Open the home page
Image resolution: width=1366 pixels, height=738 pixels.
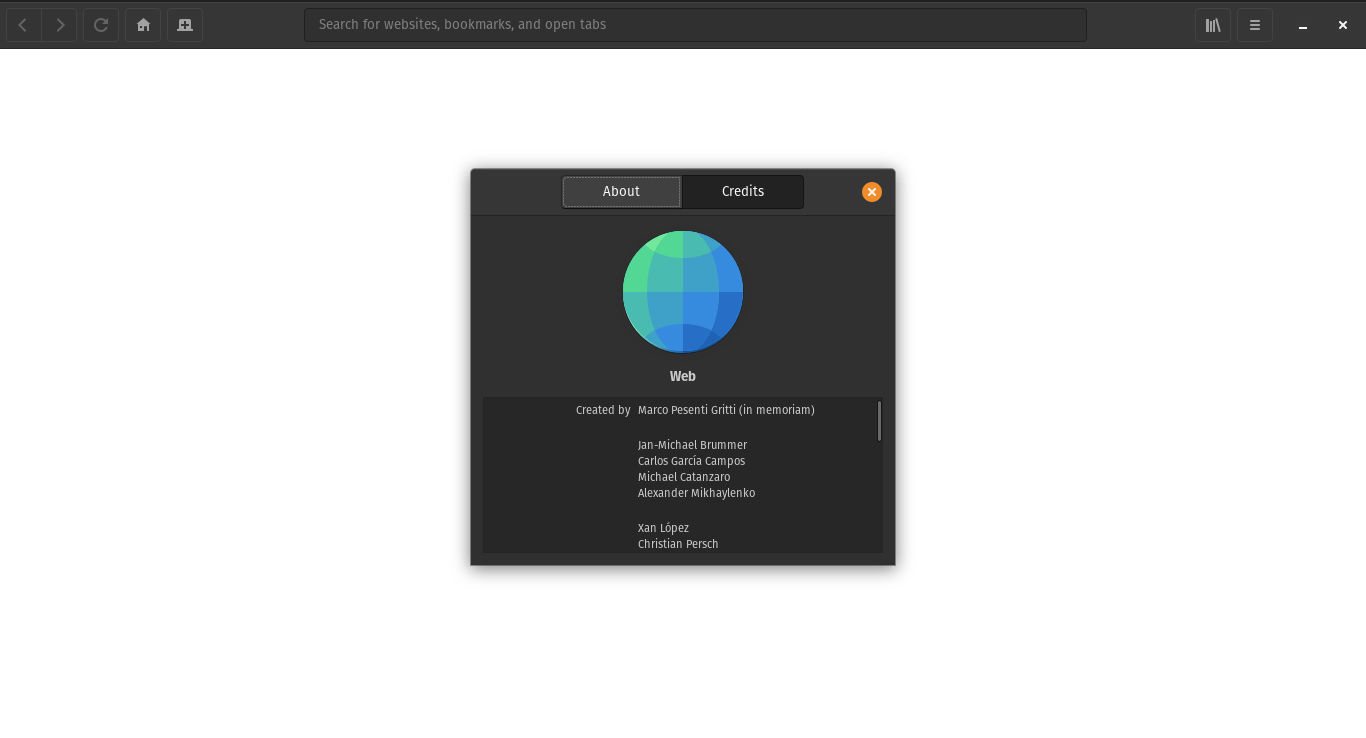point(143,25)
